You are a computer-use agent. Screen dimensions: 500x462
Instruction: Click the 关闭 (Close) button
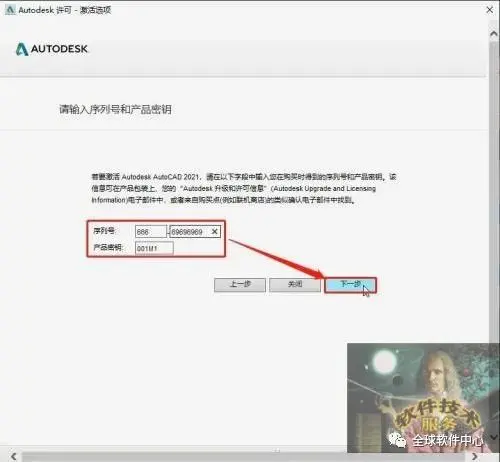click(295, 285)
